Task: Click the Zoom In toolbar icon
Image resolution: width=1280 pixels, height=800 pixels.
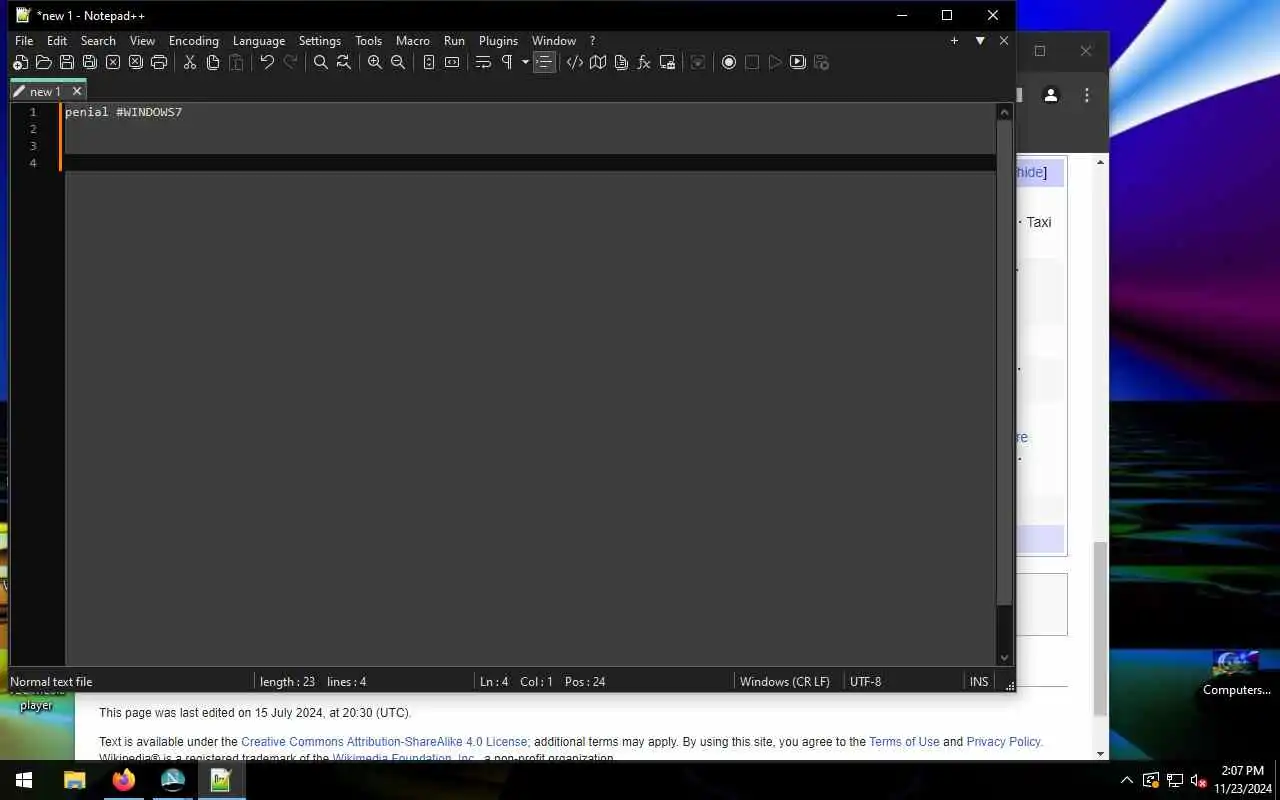Action: 374,62
